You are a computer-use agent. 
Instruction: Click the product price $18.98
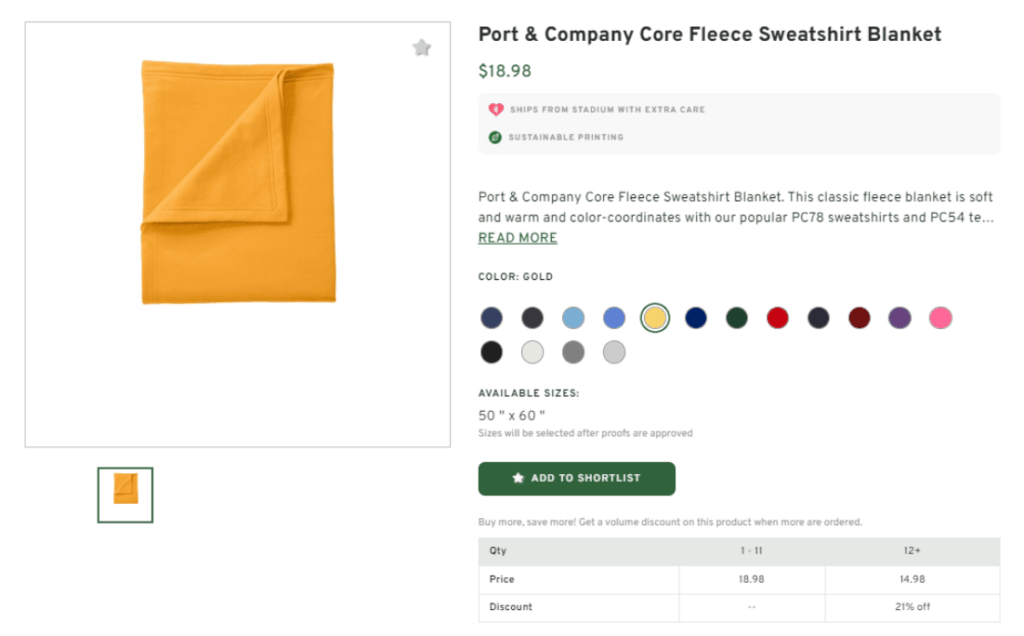(x=503, y=72)
